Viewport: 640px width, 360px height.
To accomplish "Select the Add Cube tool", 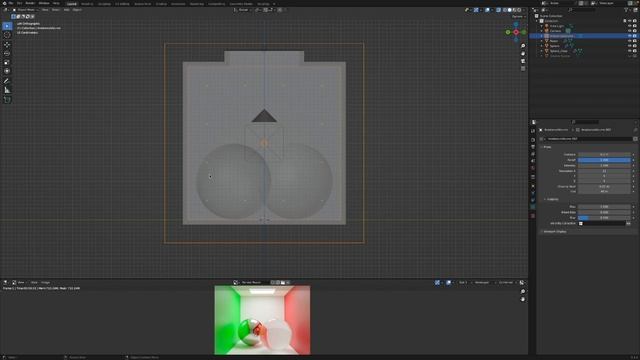I will (x=7, y=100).
